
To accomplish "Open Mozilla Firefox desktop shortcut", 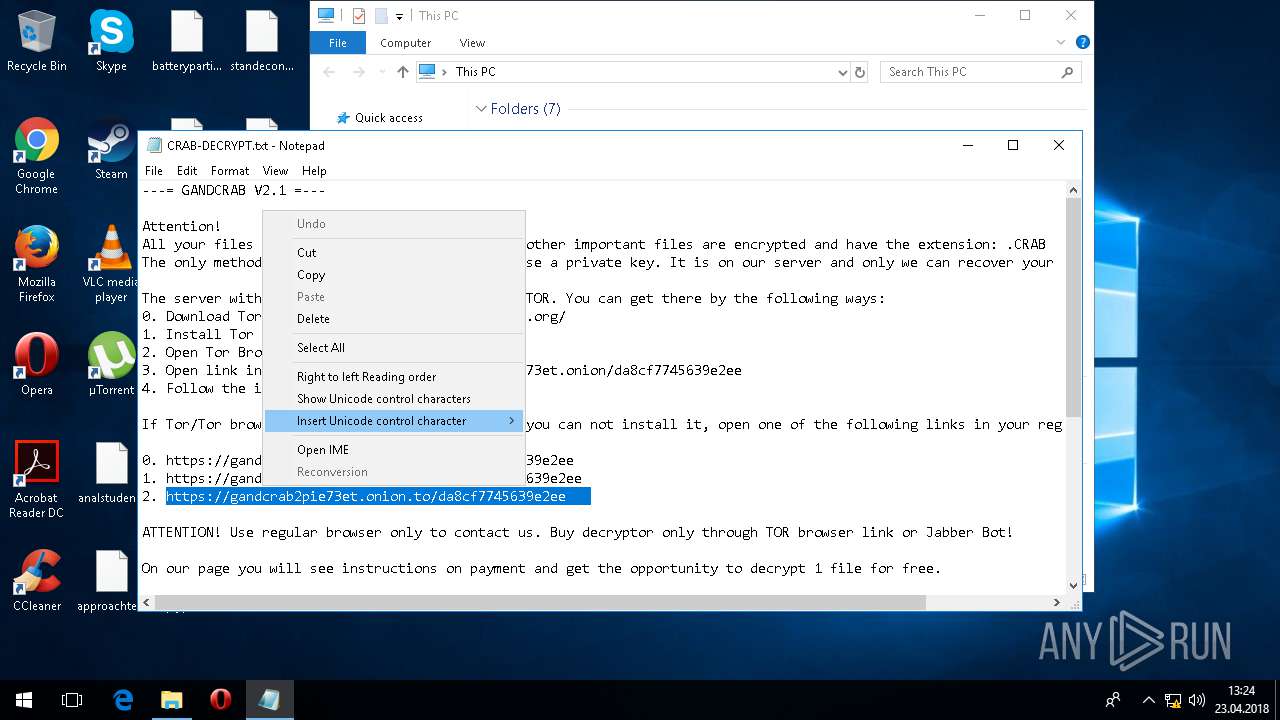I will pos(37,265).
